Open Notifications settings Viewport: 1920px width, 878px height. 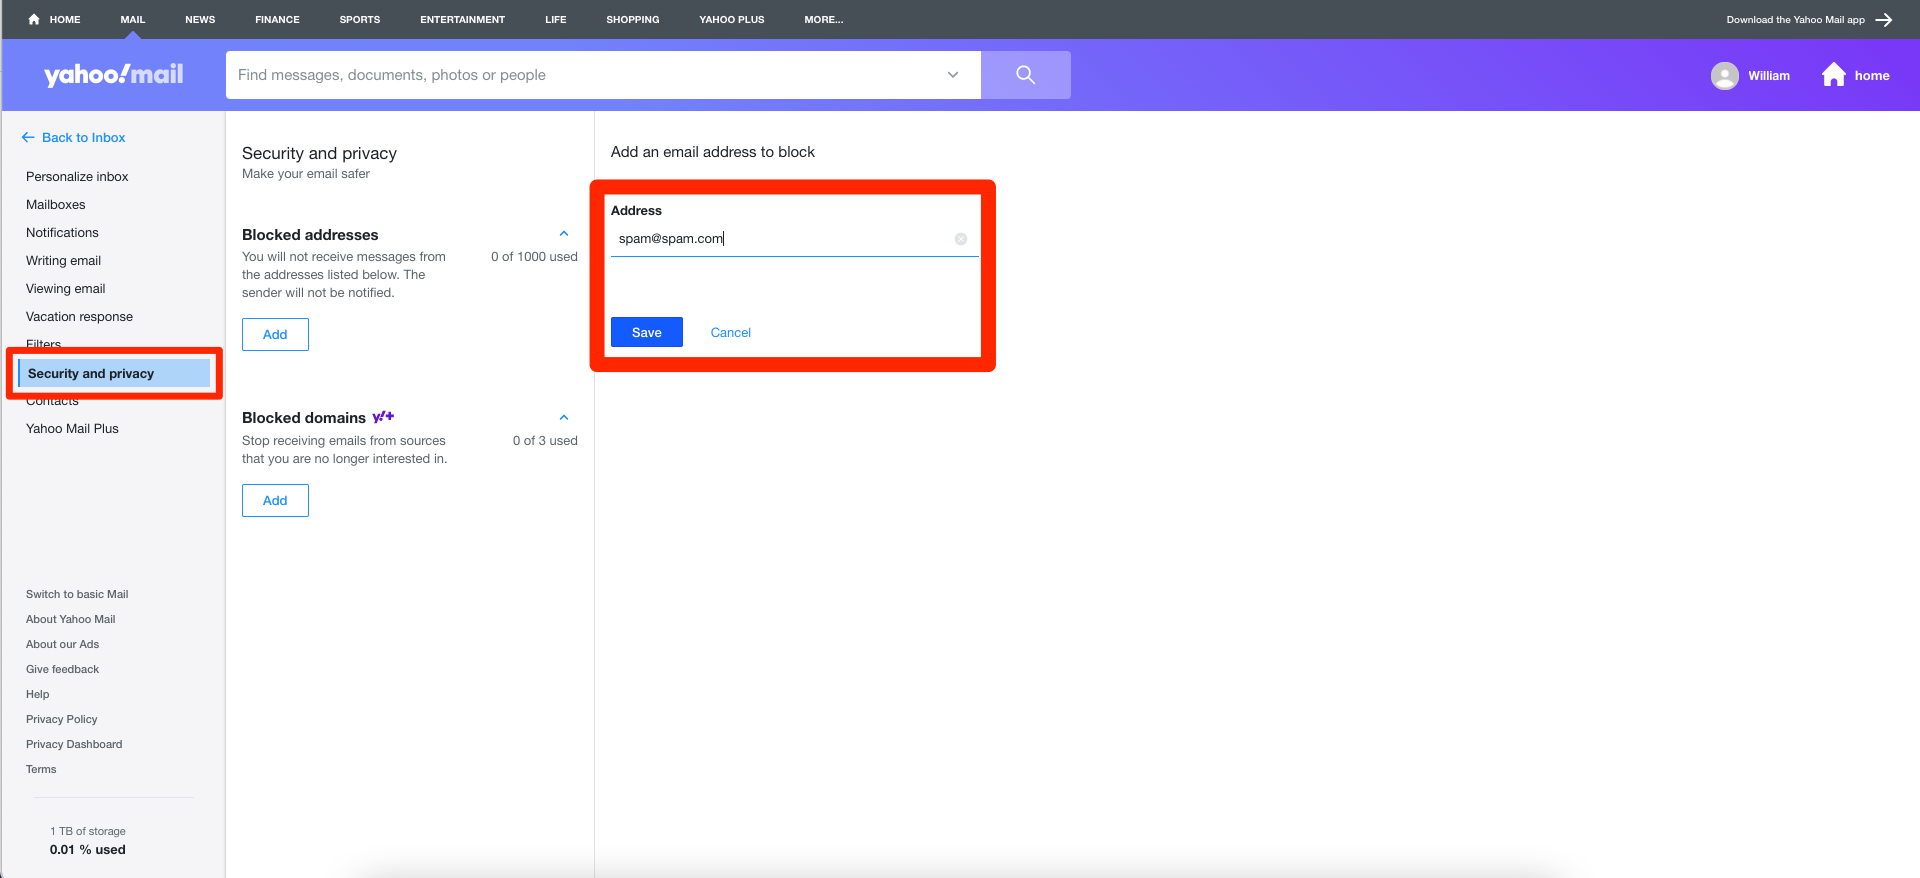62,233
